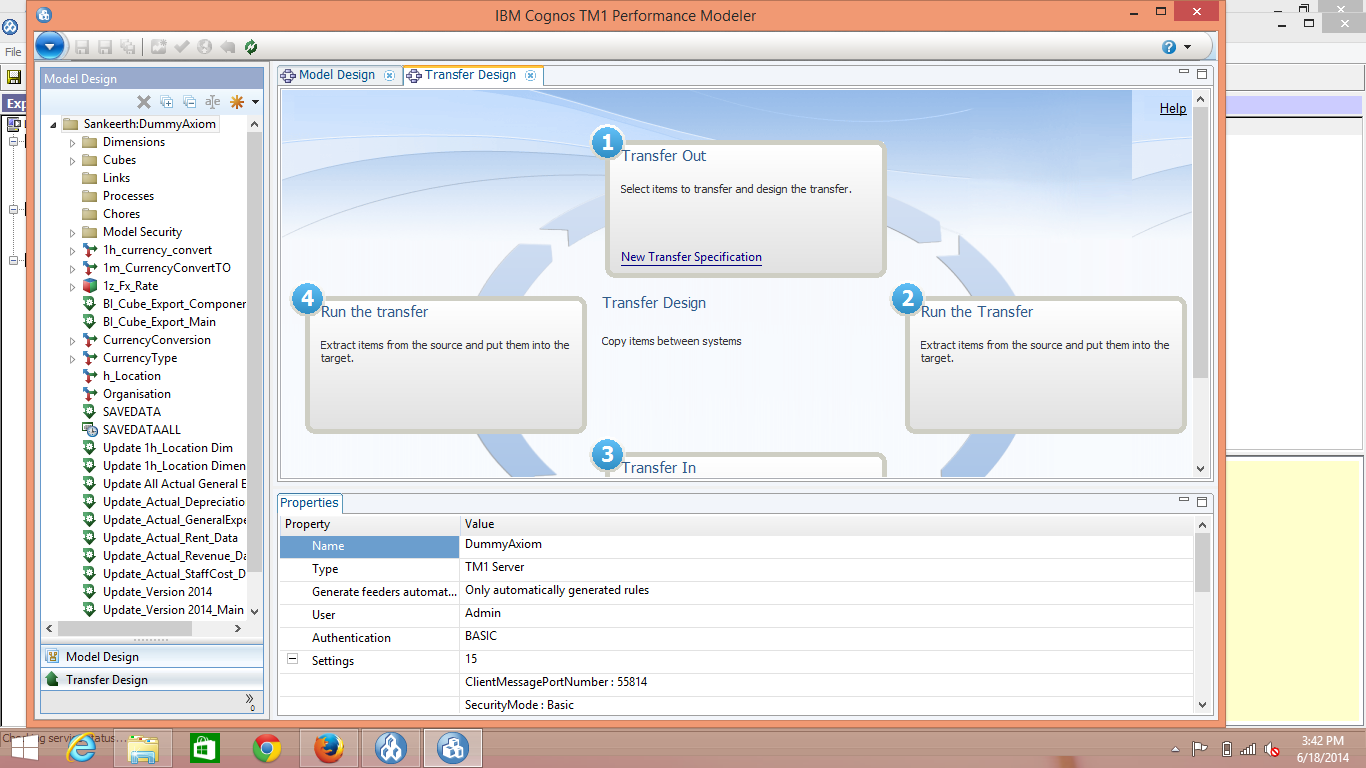The width and height of the screenshot is (1366, 768).
Task: Expand the Model Security folder
Action: pos(72,233)
